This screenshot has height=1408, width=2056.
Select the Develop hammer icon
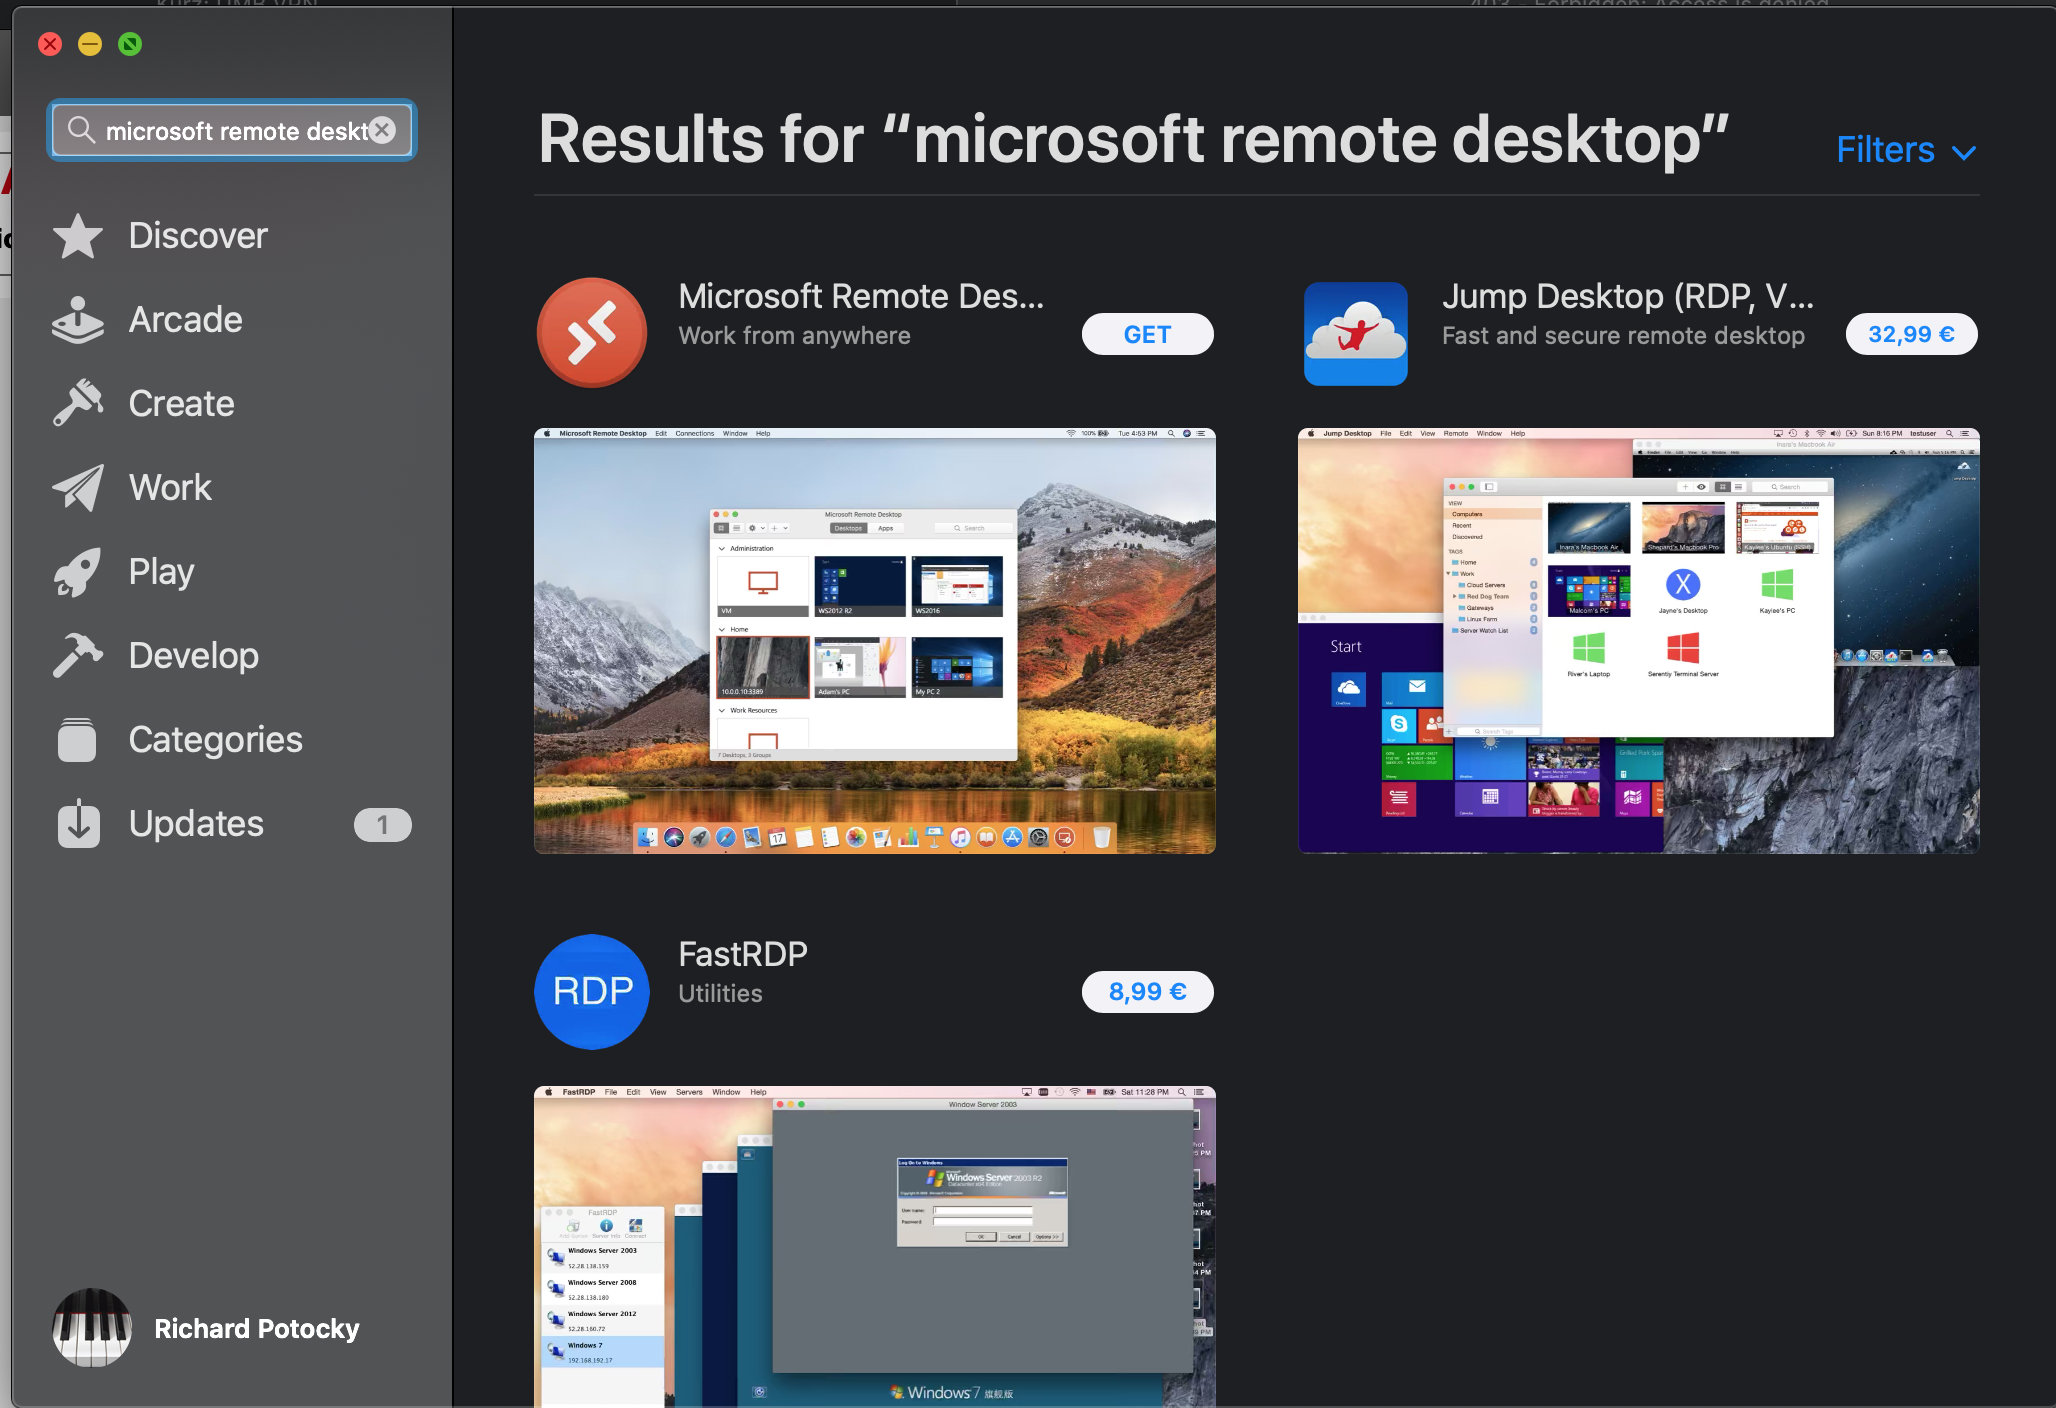(x=77, y=656)
